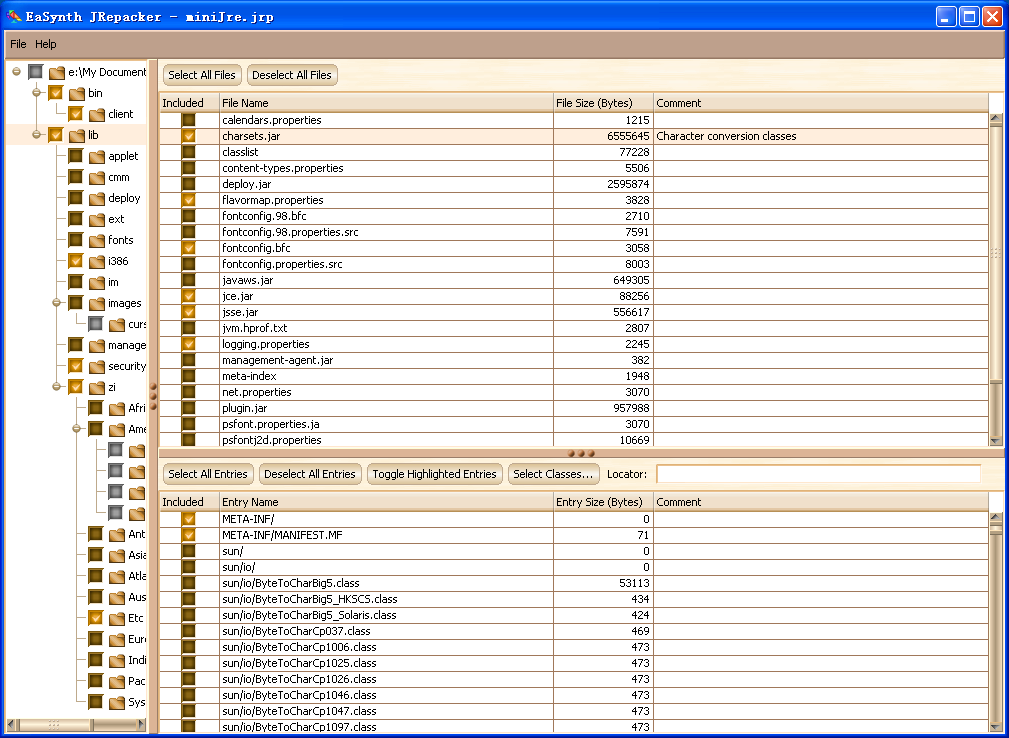Screen dimensions: 1009x738
Task: Click the client folder icon
Action: [x=97, y=115]
